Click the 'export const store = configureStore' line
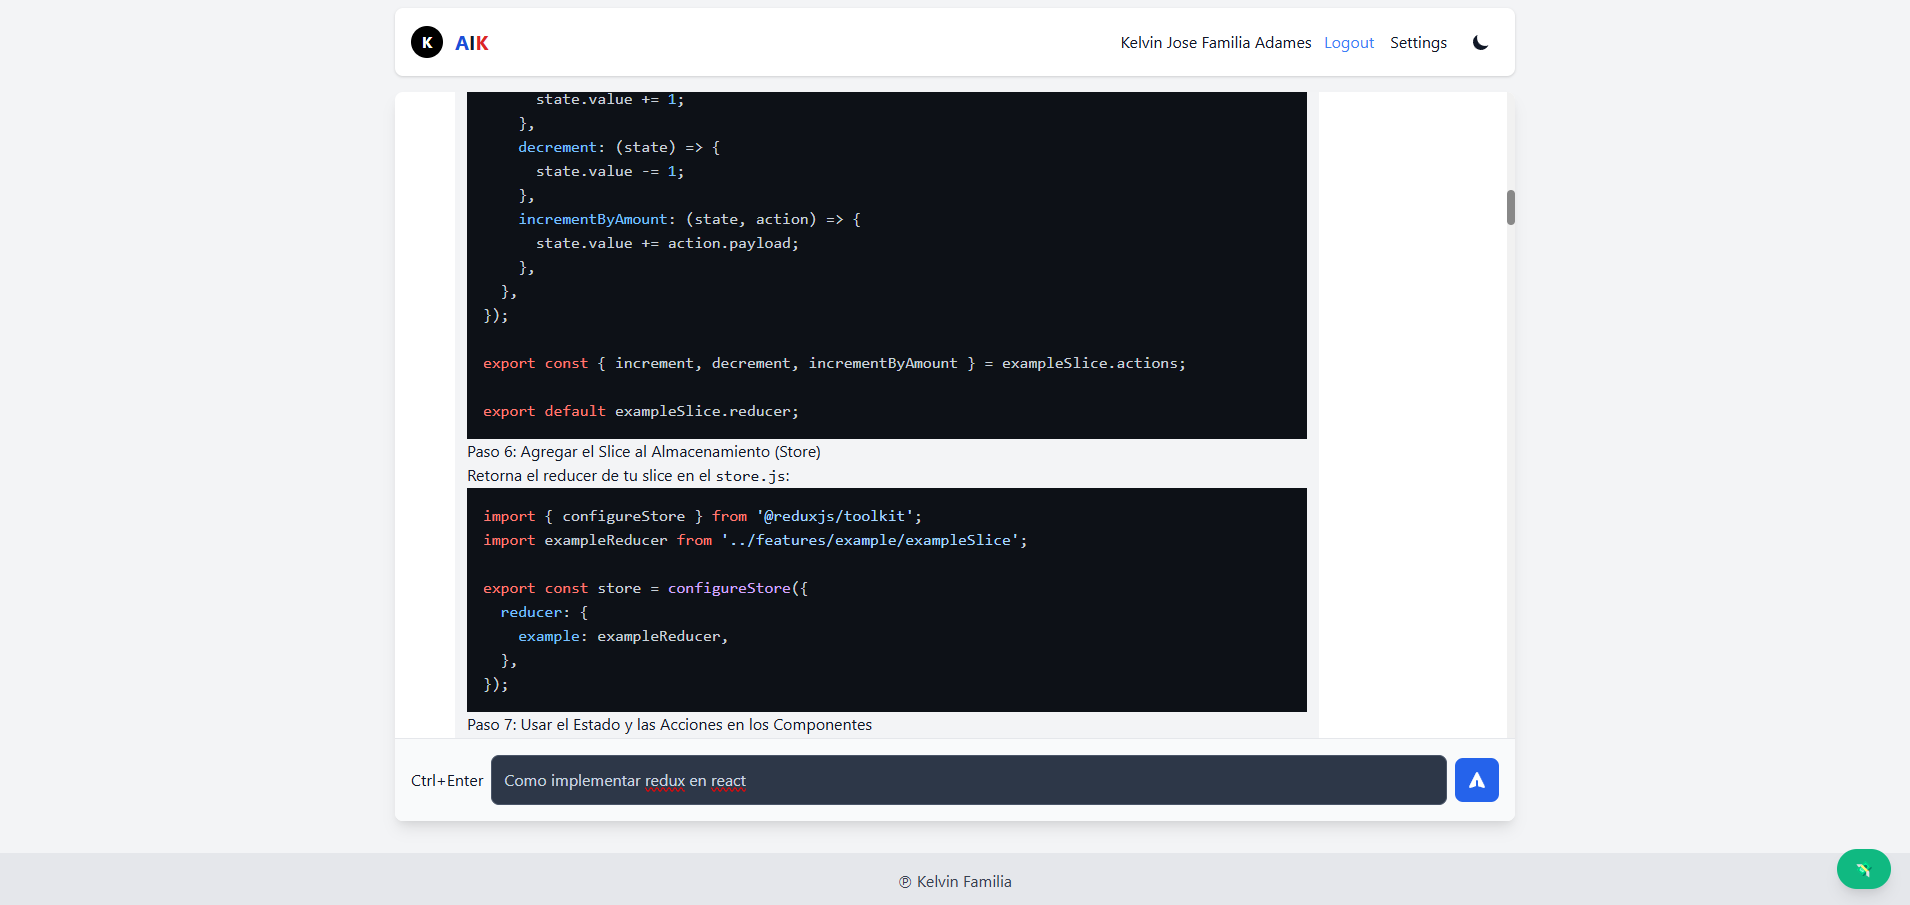The width and height of the screenshot is (1910, 905). click(x=646, y=588)
